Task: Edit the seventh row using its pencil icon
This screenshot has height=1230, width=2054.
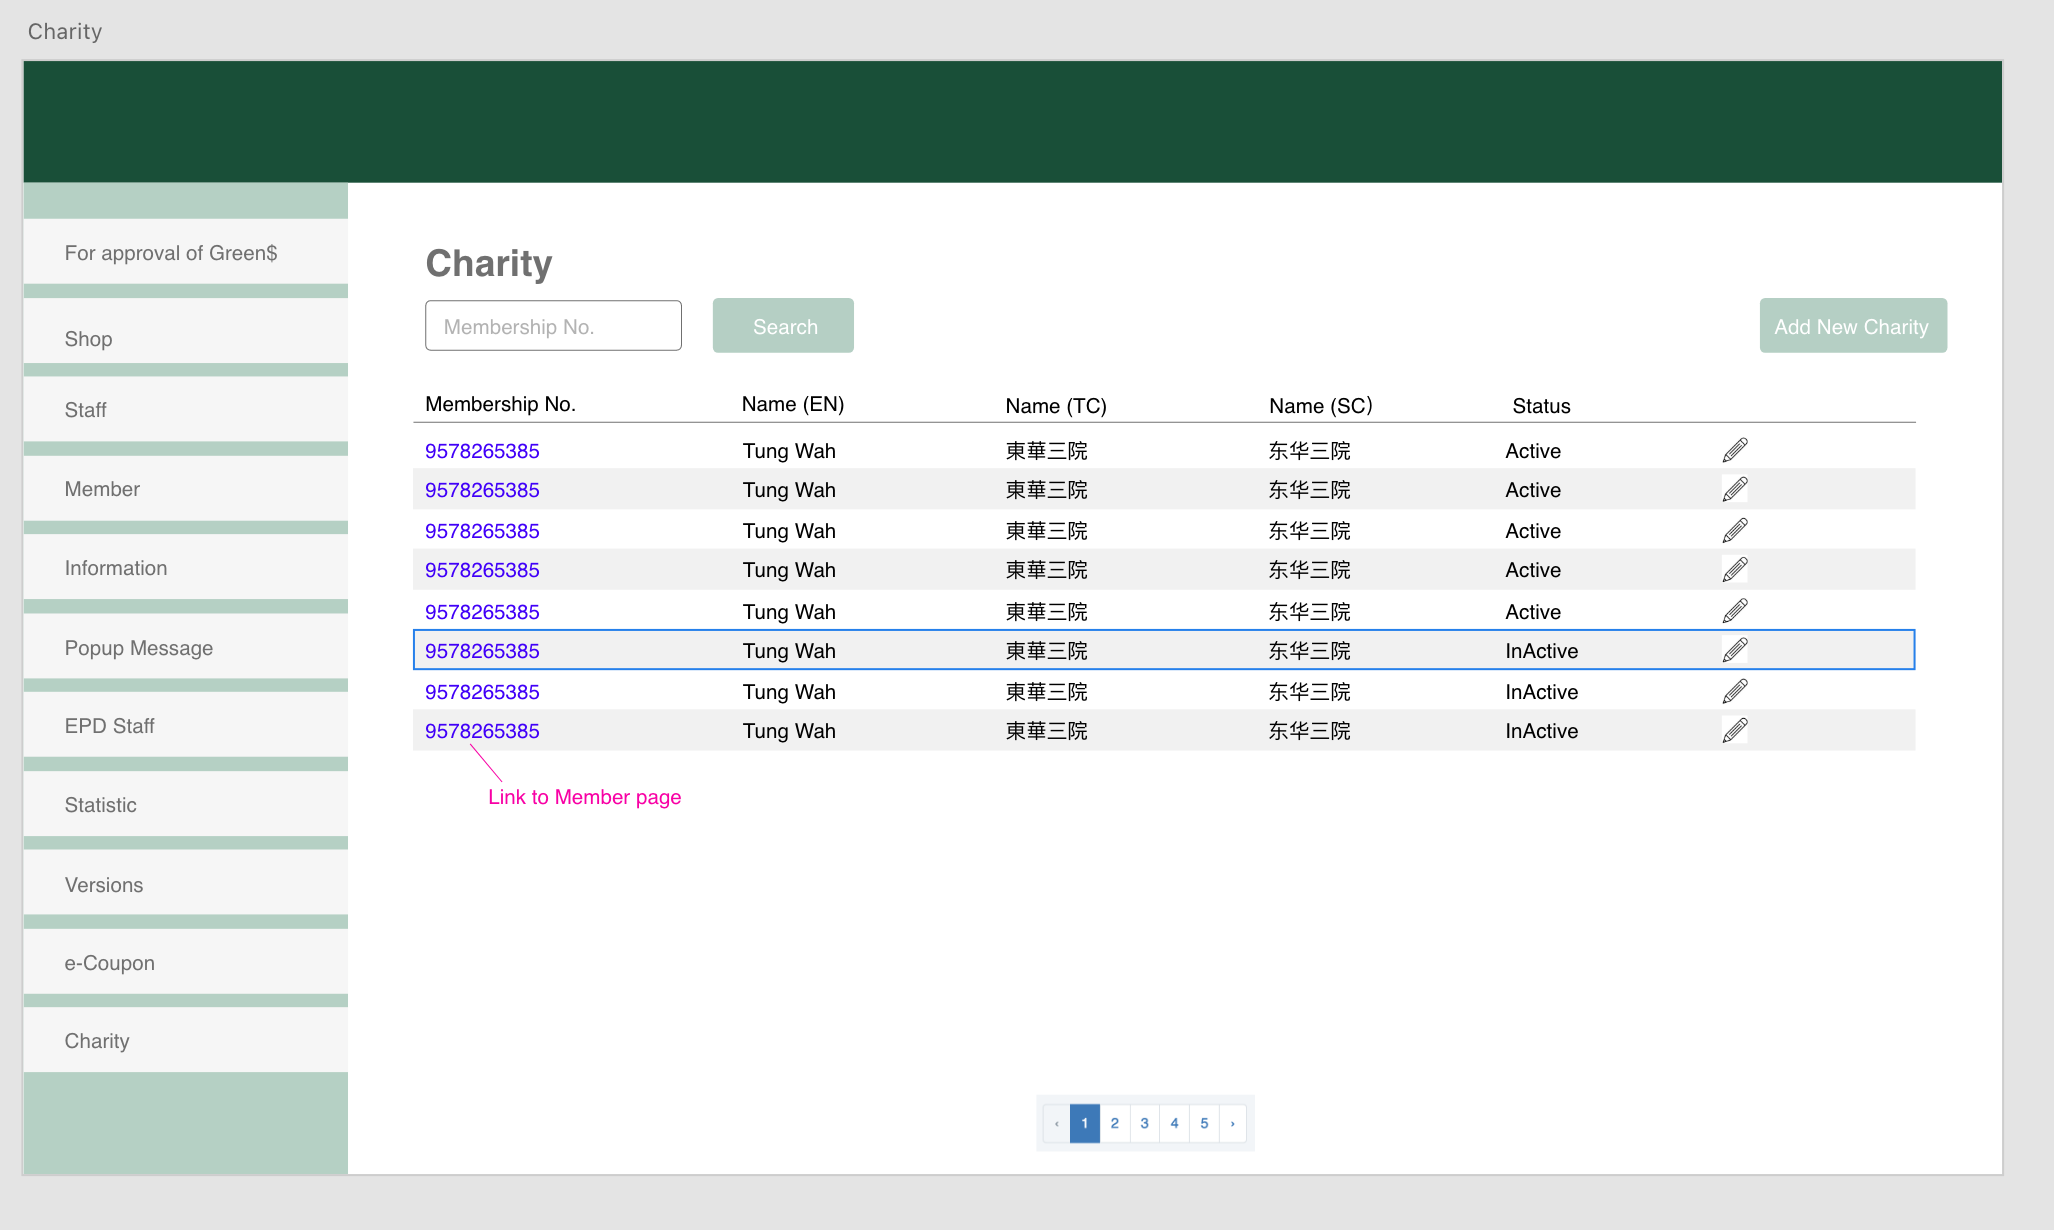Action: [x=1735, y=691]
